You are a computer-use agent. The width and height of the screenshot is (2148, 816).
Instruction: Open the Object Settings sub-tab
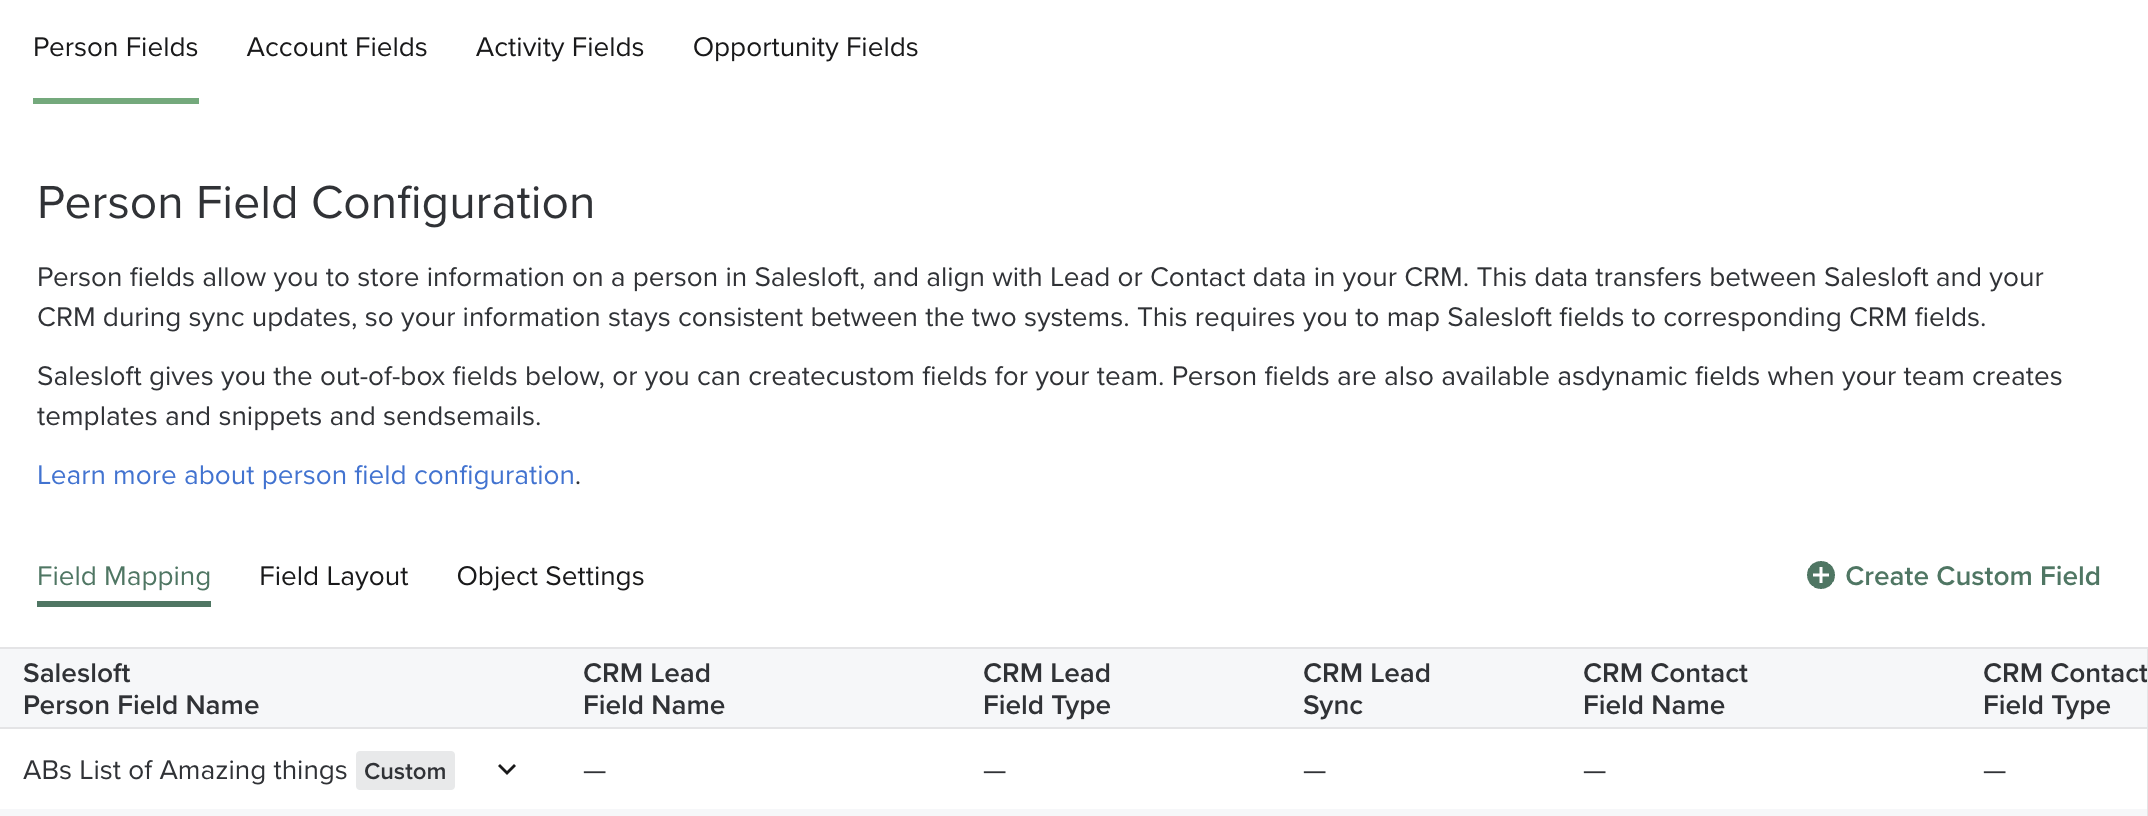(550, 576)
